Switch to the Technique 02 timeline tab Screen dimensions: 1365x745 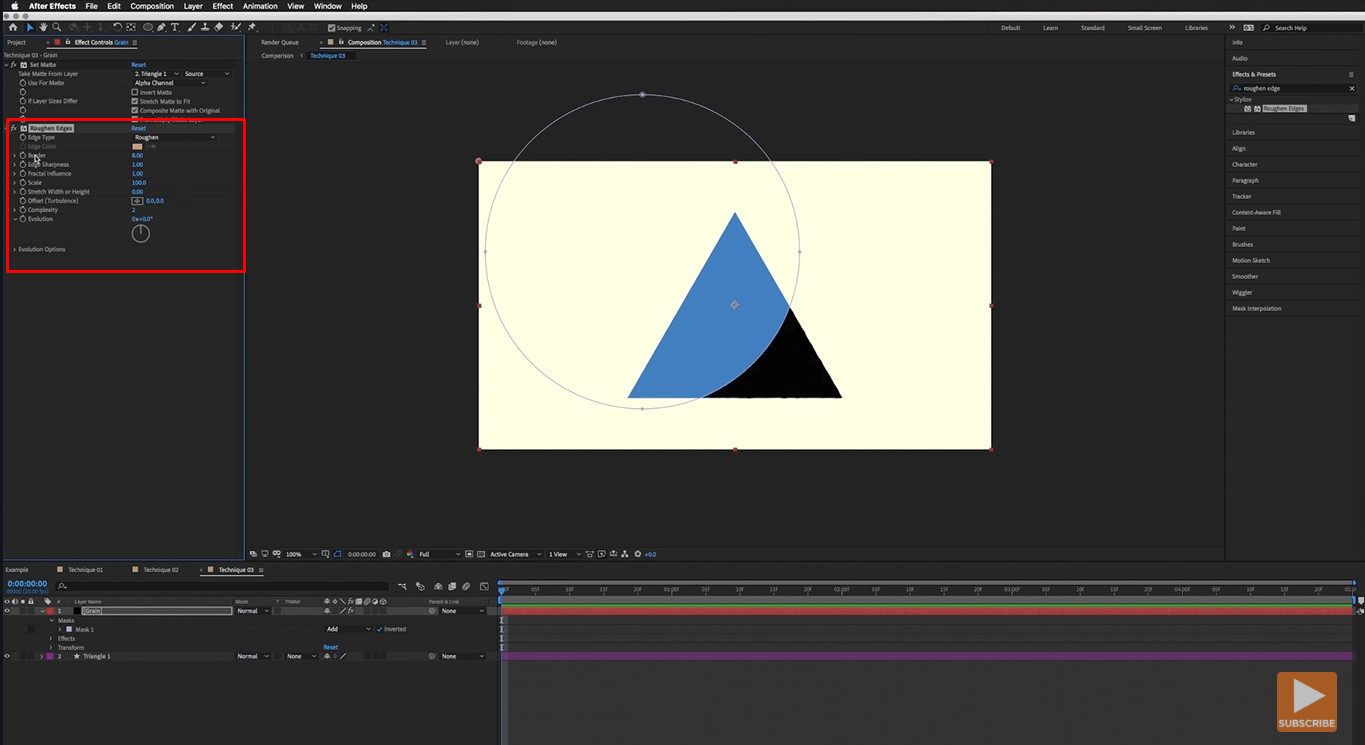point(160,569)
